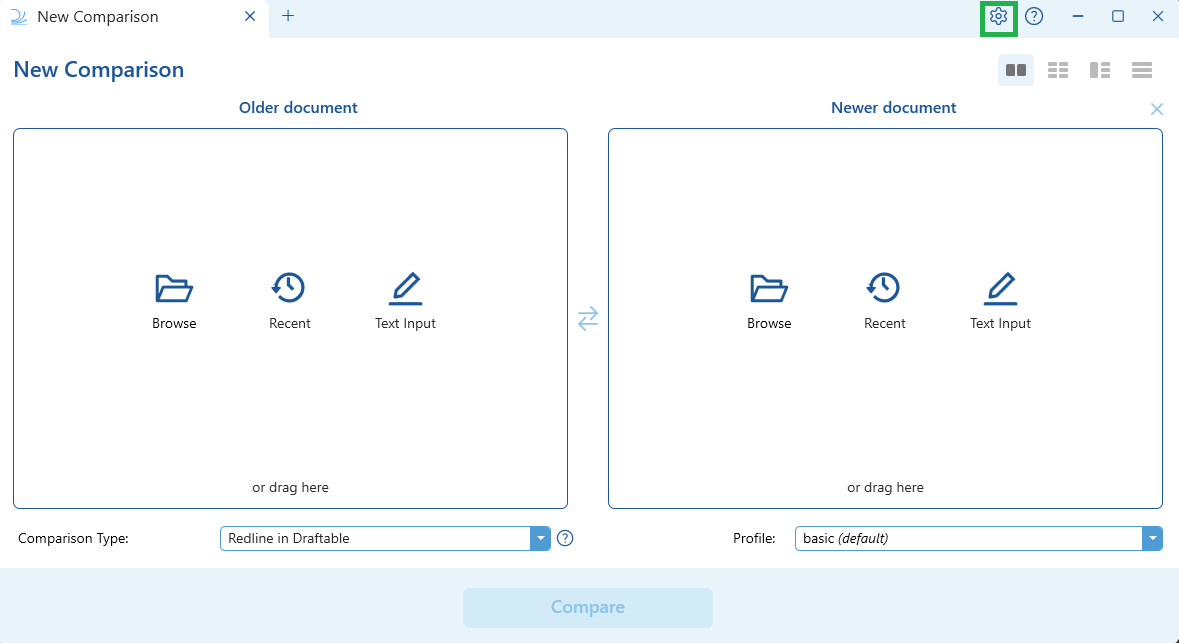Open the settings gear icon
This screenshot has width=1179, height=643.
pyautogui.click(x=999, y=17)
